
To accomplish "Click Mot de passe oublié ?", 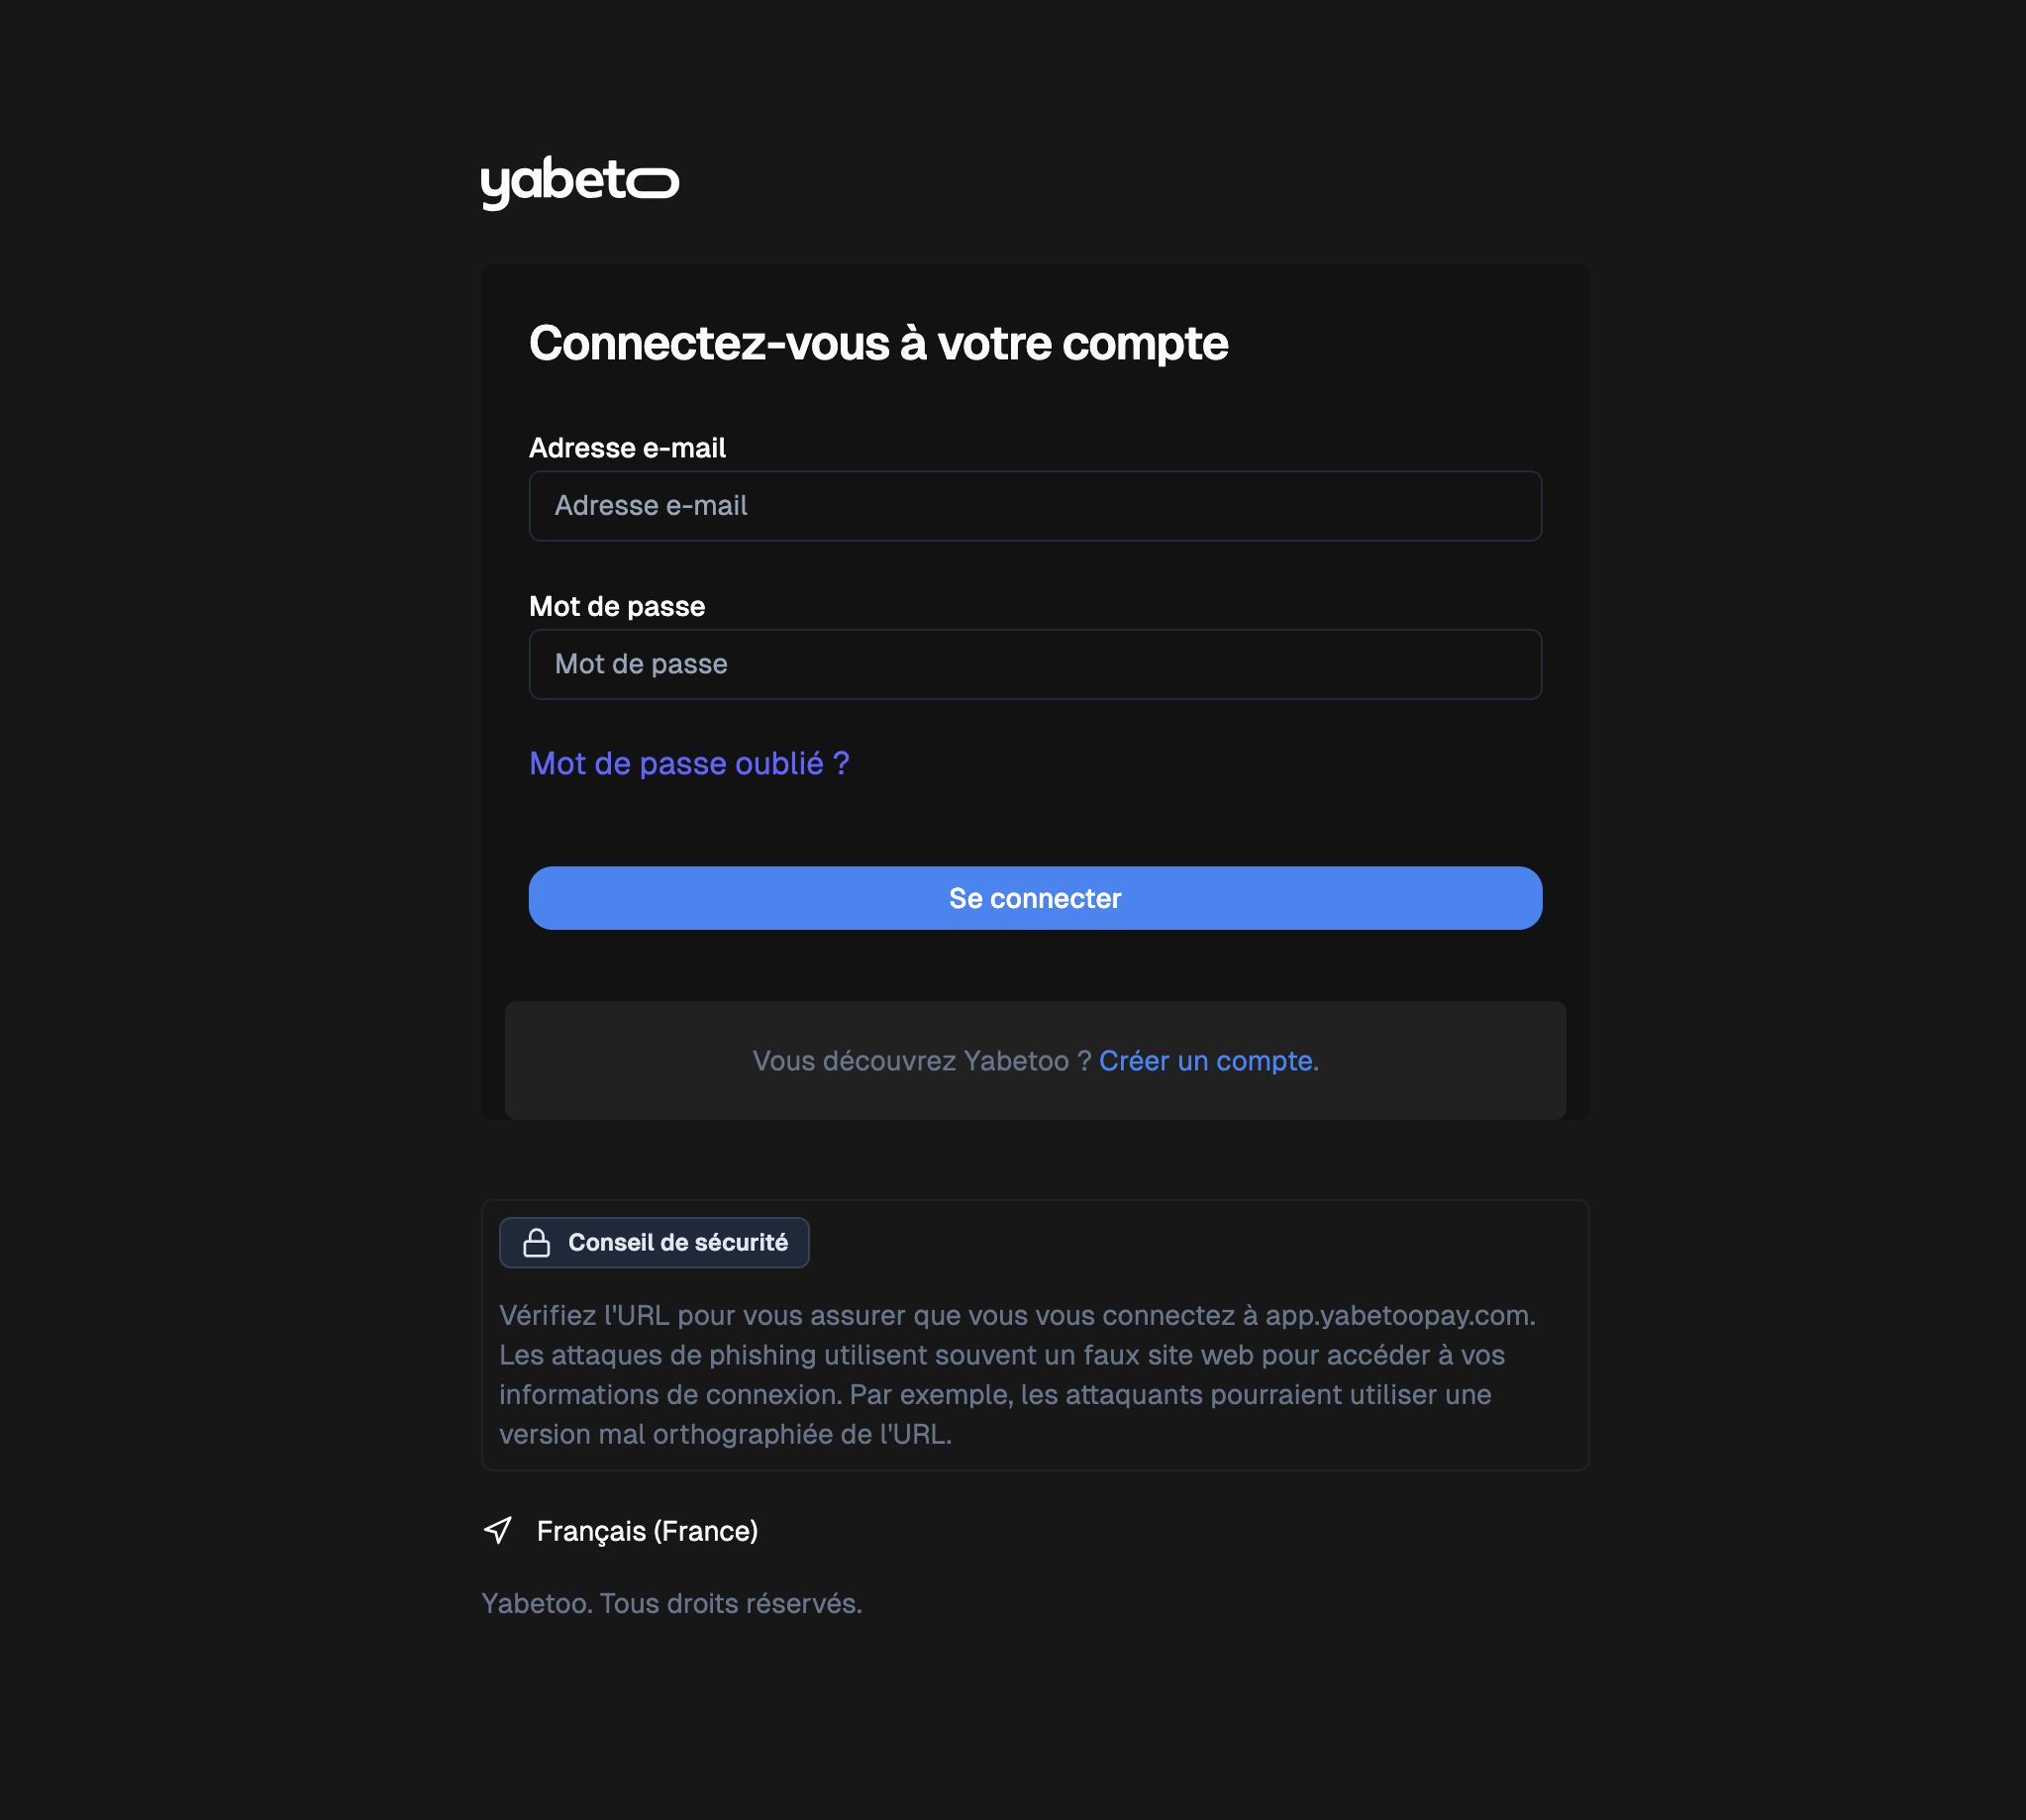I will coord(688,763).
